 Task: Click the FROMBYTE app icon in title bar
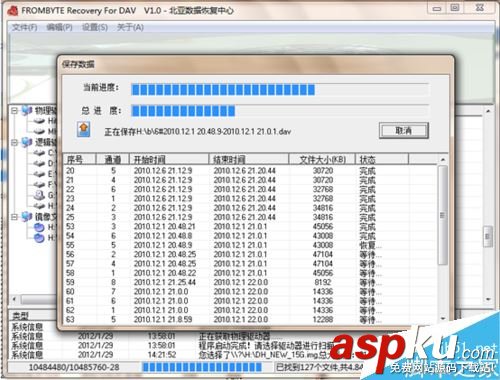click(13, 11)
